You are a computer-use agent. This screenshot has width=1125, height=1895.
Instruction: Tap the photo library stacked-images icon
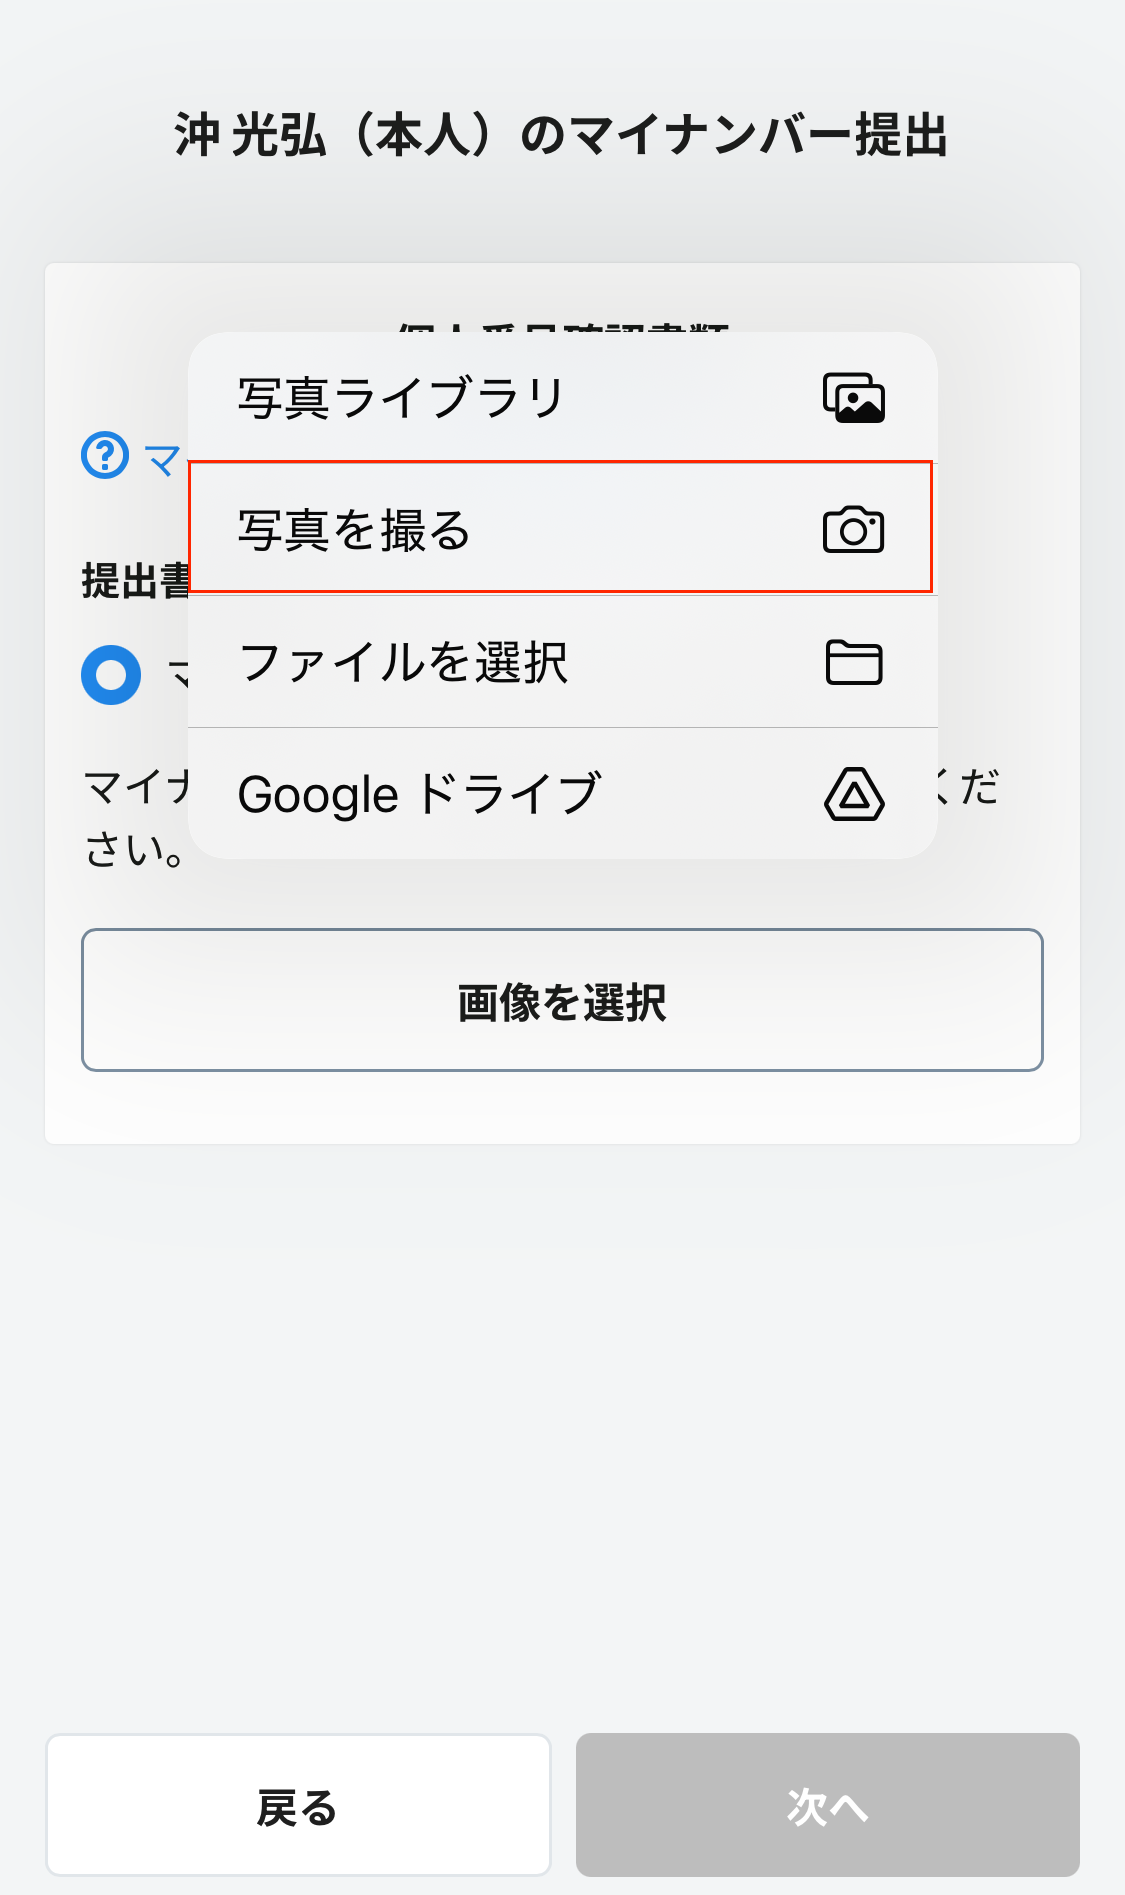[853, 398]
